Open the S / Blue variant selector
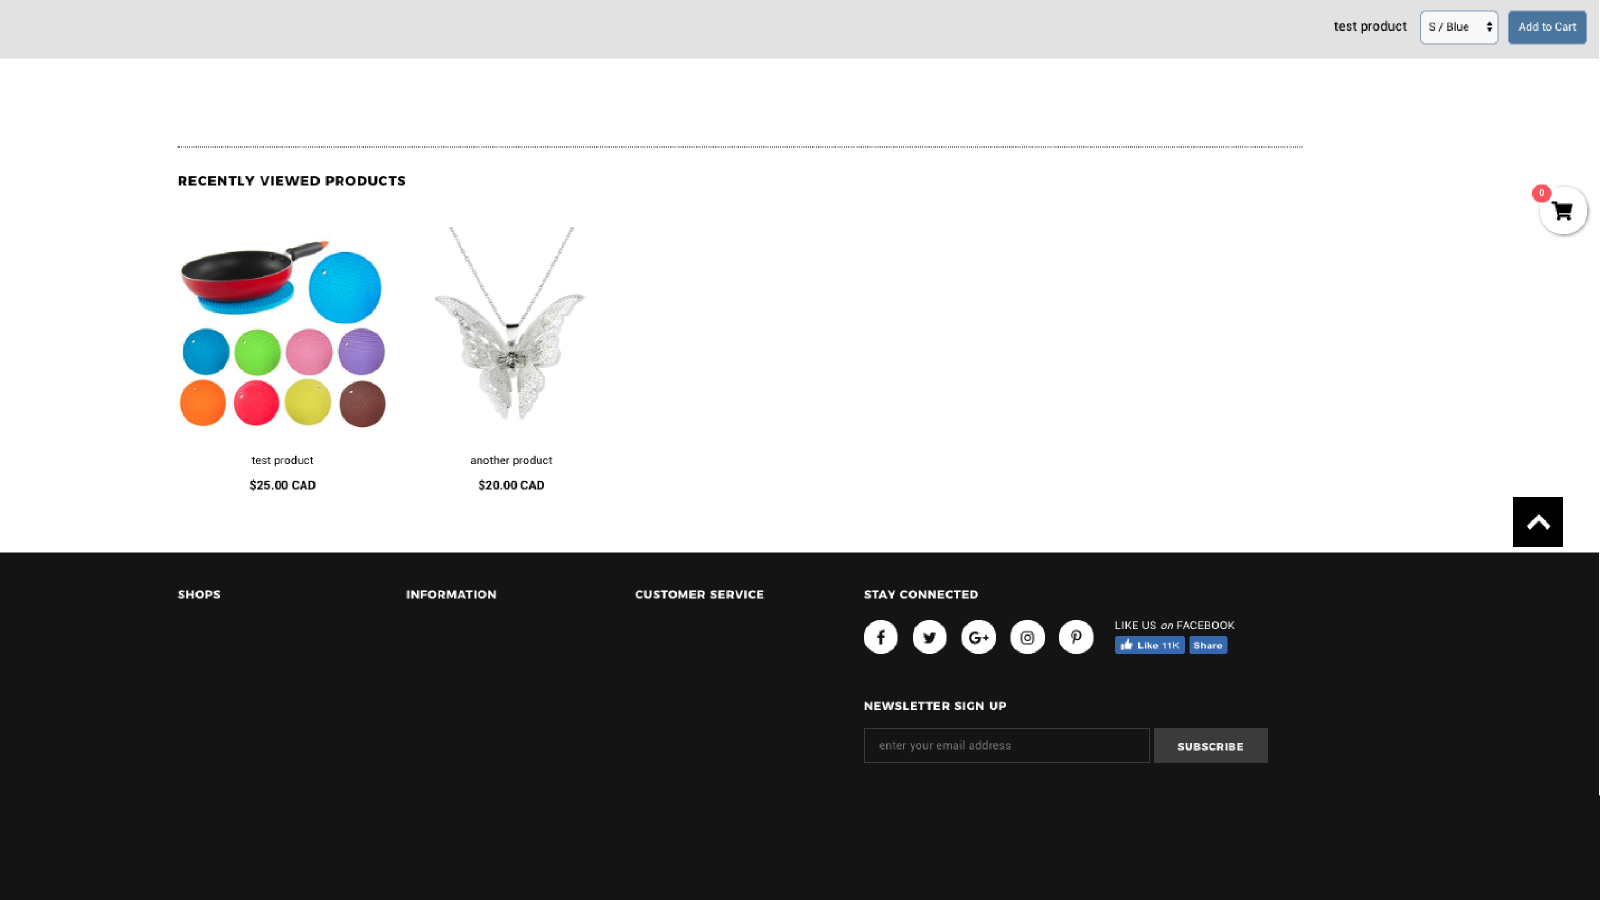1600x900 pixels. tap(1458, 27)
